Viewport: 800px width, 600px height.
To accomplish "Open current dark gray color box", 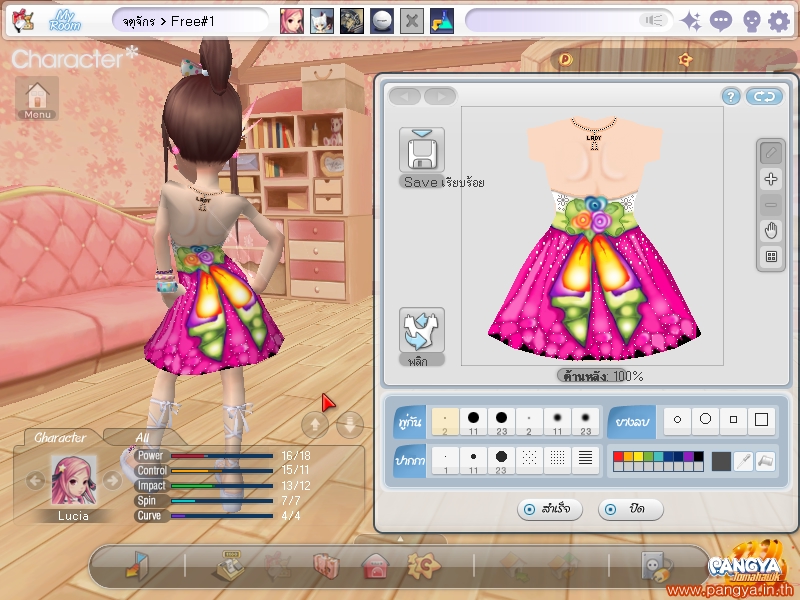I will point(721,461).
